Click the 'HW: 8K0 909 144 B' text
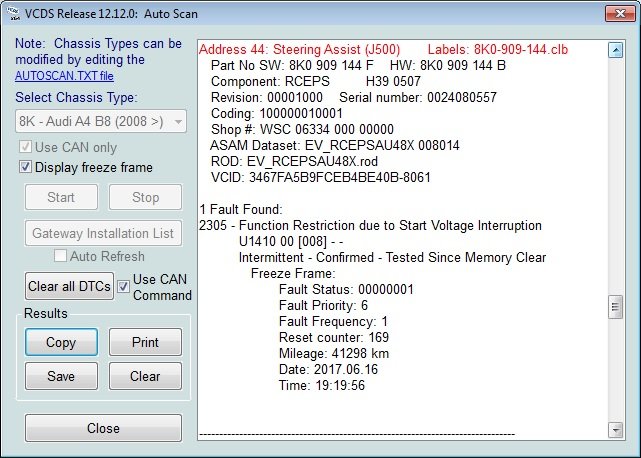The image size is (641, 458). pyautogui.click(x=448, y=65)
